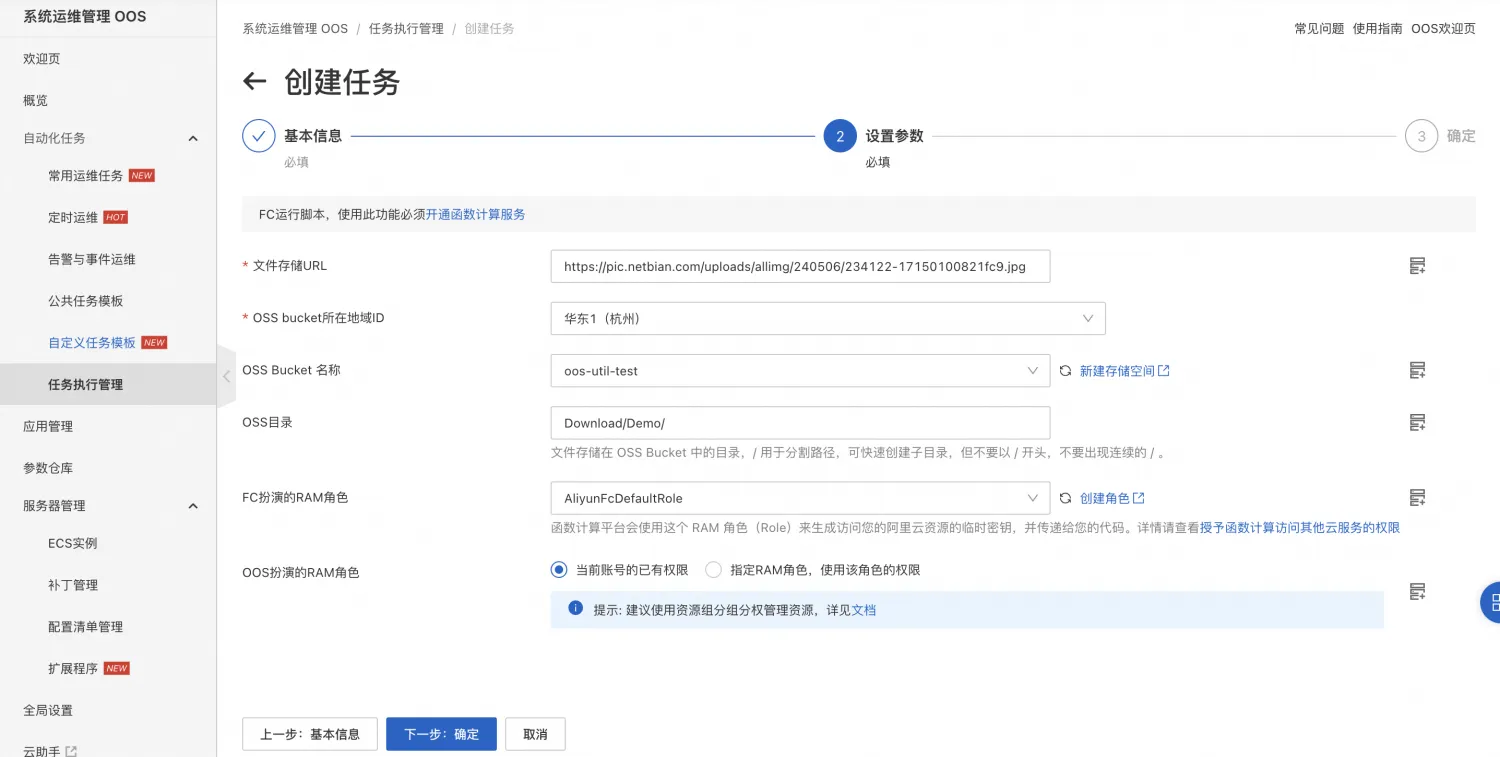This screenshot has width=1500, height=757.
Task: Open 自定义任务模板 in the sidebar
Action: click(x=92, y=343)
